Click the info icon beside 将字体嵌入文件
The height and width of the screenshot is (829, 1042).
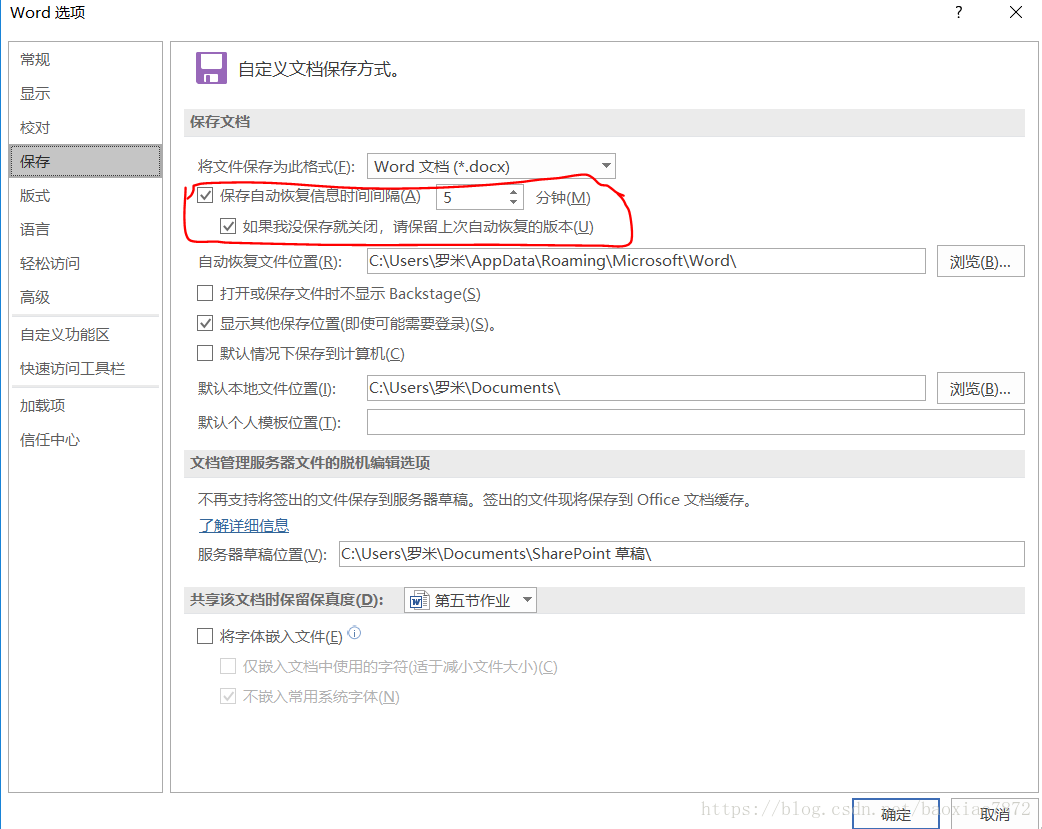tap(355, 633)
